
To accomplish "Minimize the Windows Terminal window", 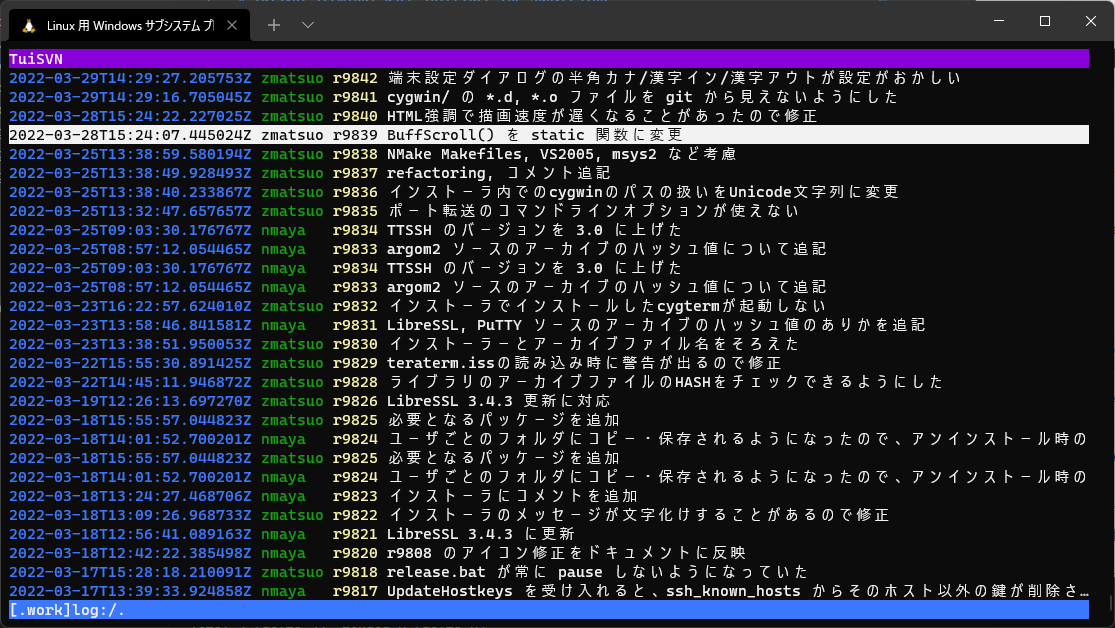I will (999, 21).
